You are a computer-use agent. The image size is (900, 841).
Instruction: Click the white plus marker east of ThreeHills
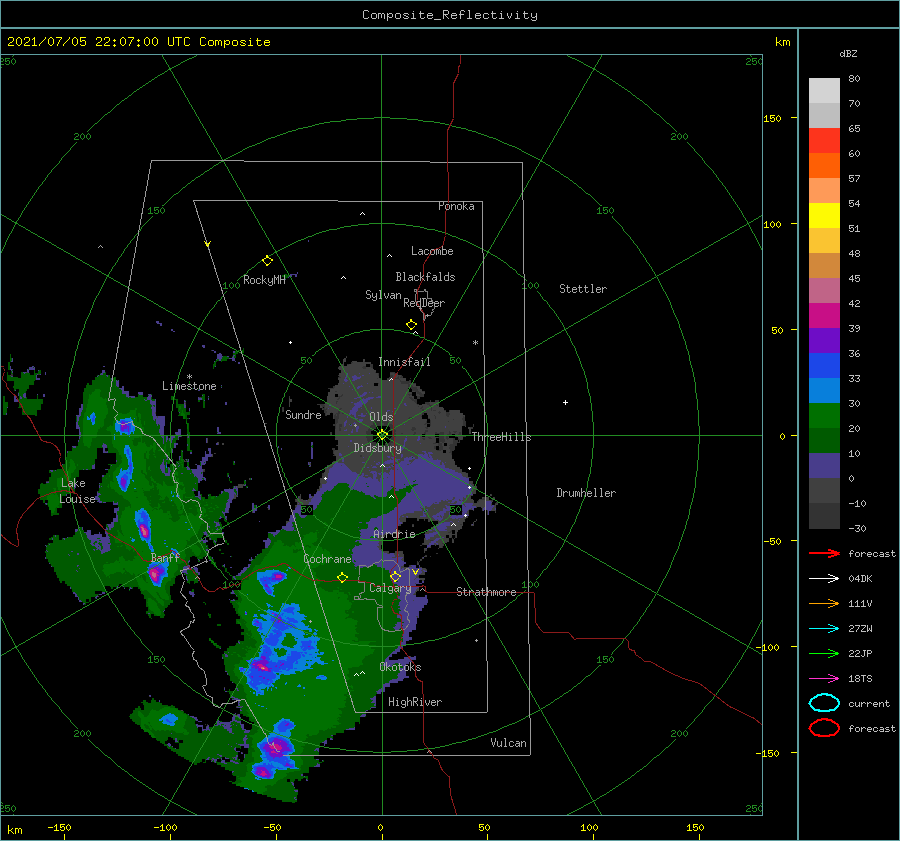(565, 402)
